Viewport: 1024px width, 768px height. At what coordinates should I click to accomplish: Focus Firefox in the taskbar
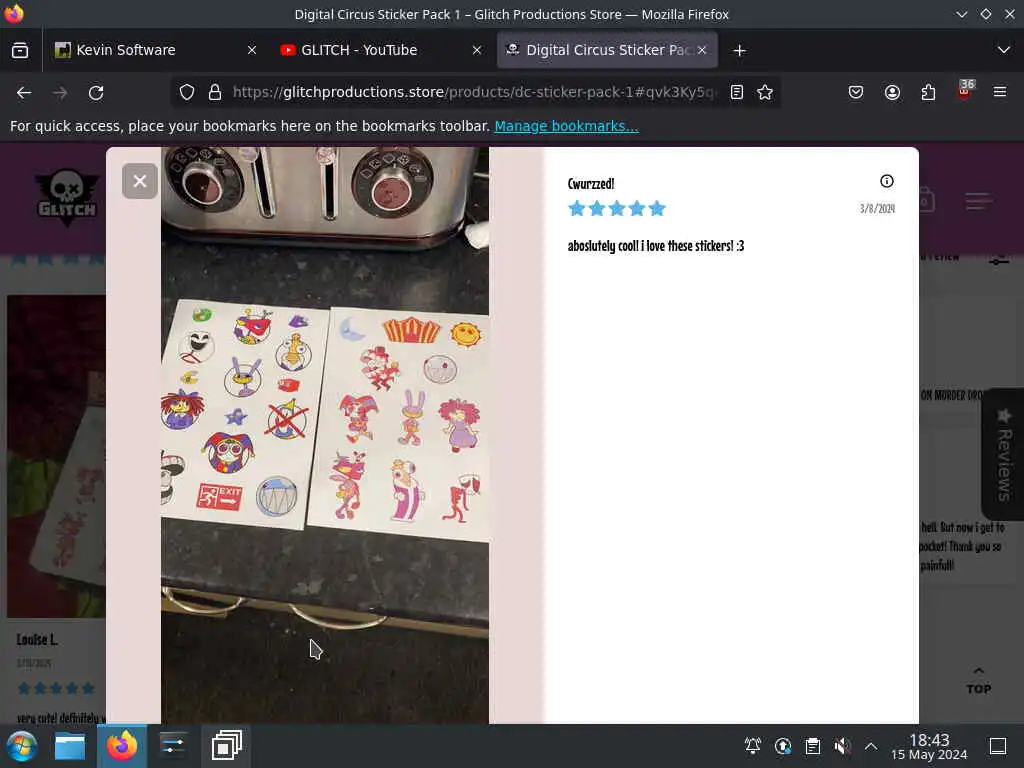coord(122,746)
